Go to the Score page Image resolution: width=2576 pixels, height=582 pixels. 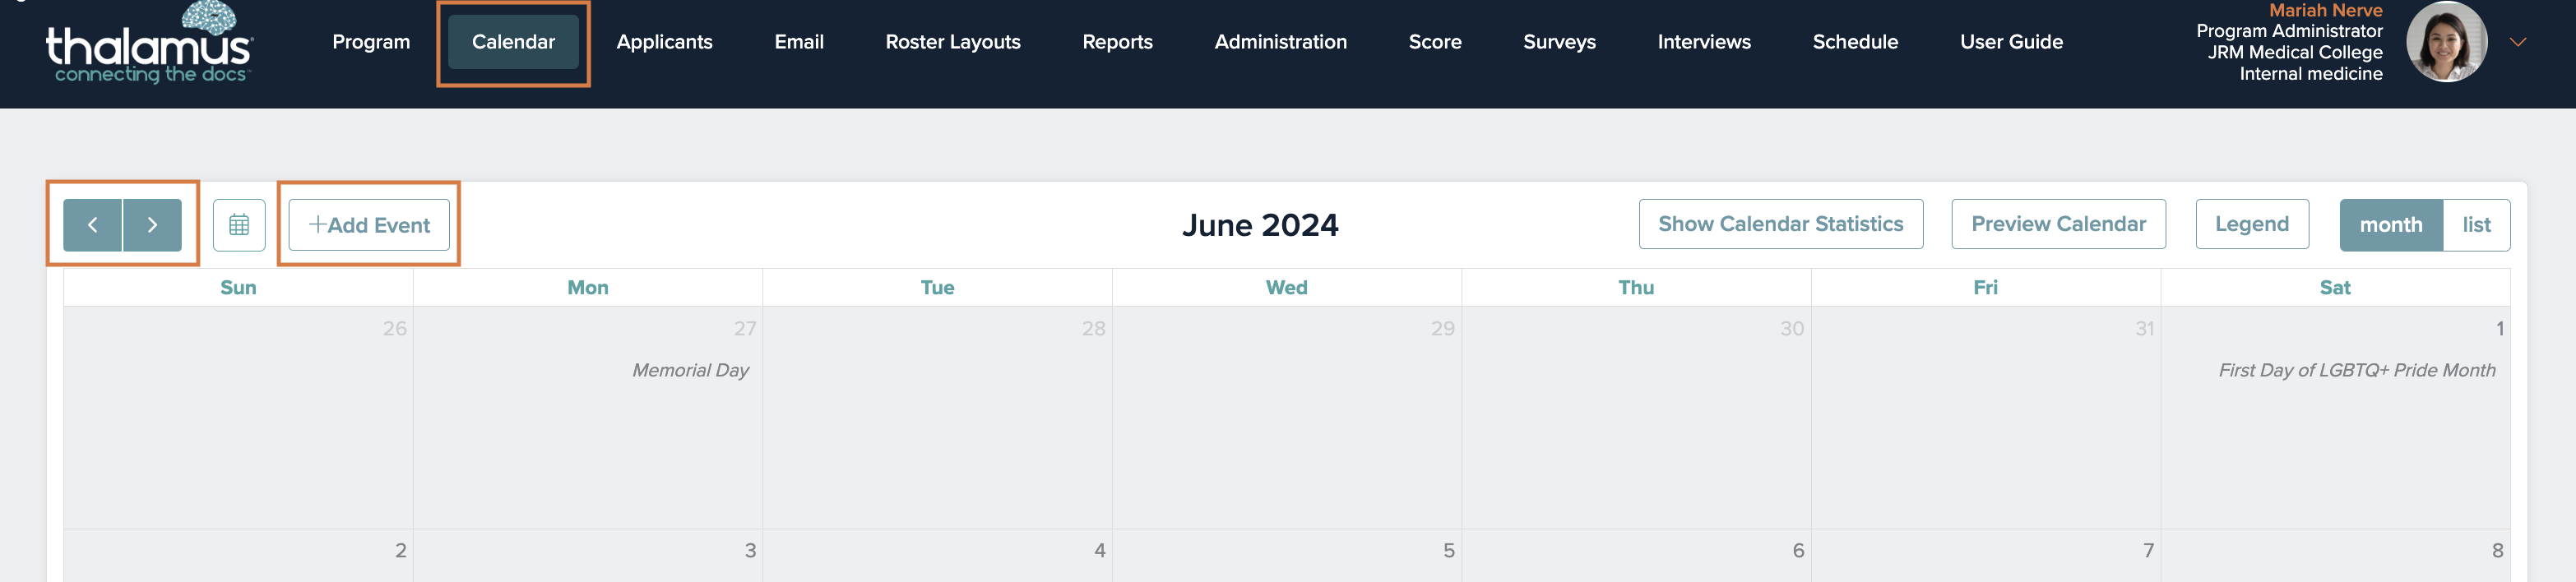[x=1435, y=42]
